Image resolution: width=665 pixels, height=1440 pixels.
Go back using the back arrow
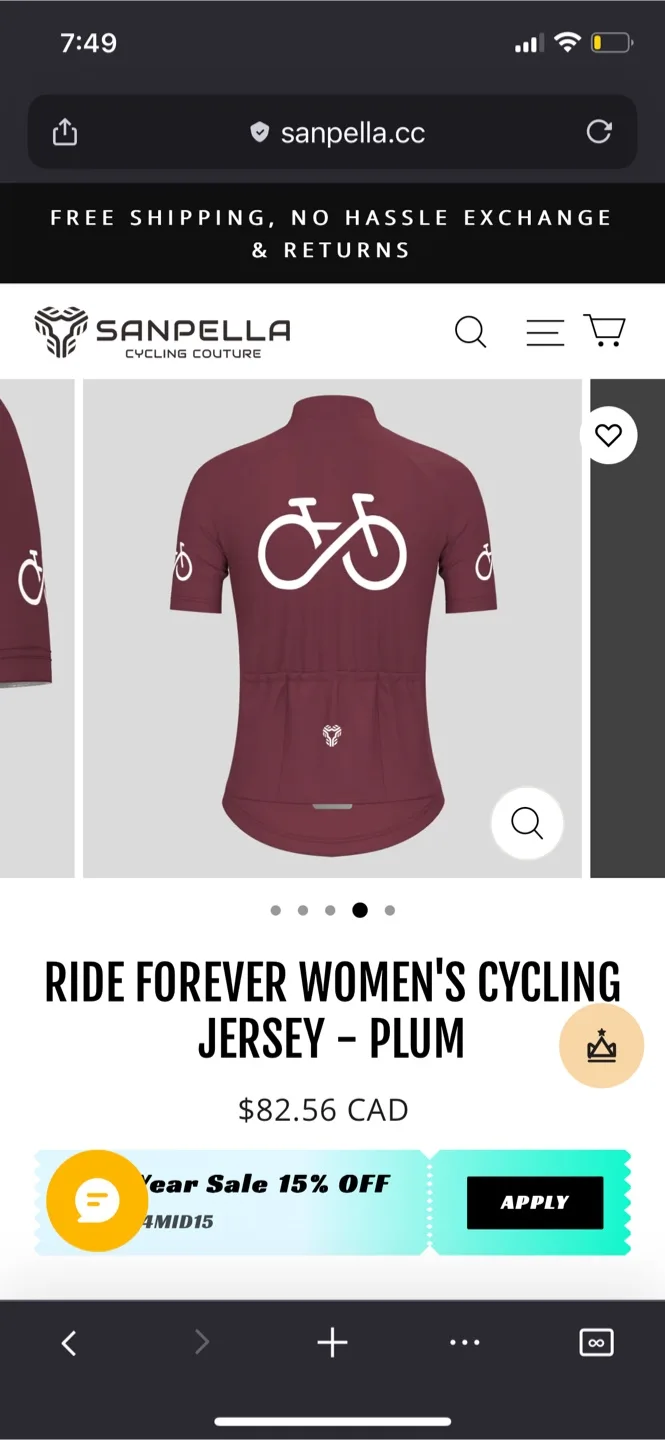69,1343
